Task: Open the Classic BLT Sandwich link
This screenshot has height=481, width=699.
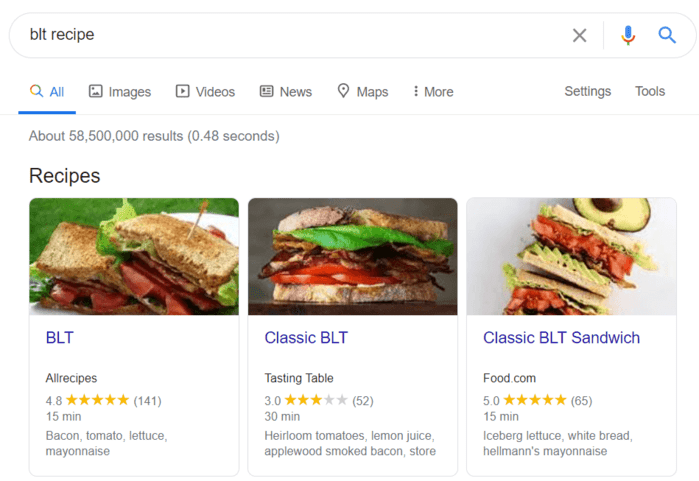Action: (x=561, y=338)
